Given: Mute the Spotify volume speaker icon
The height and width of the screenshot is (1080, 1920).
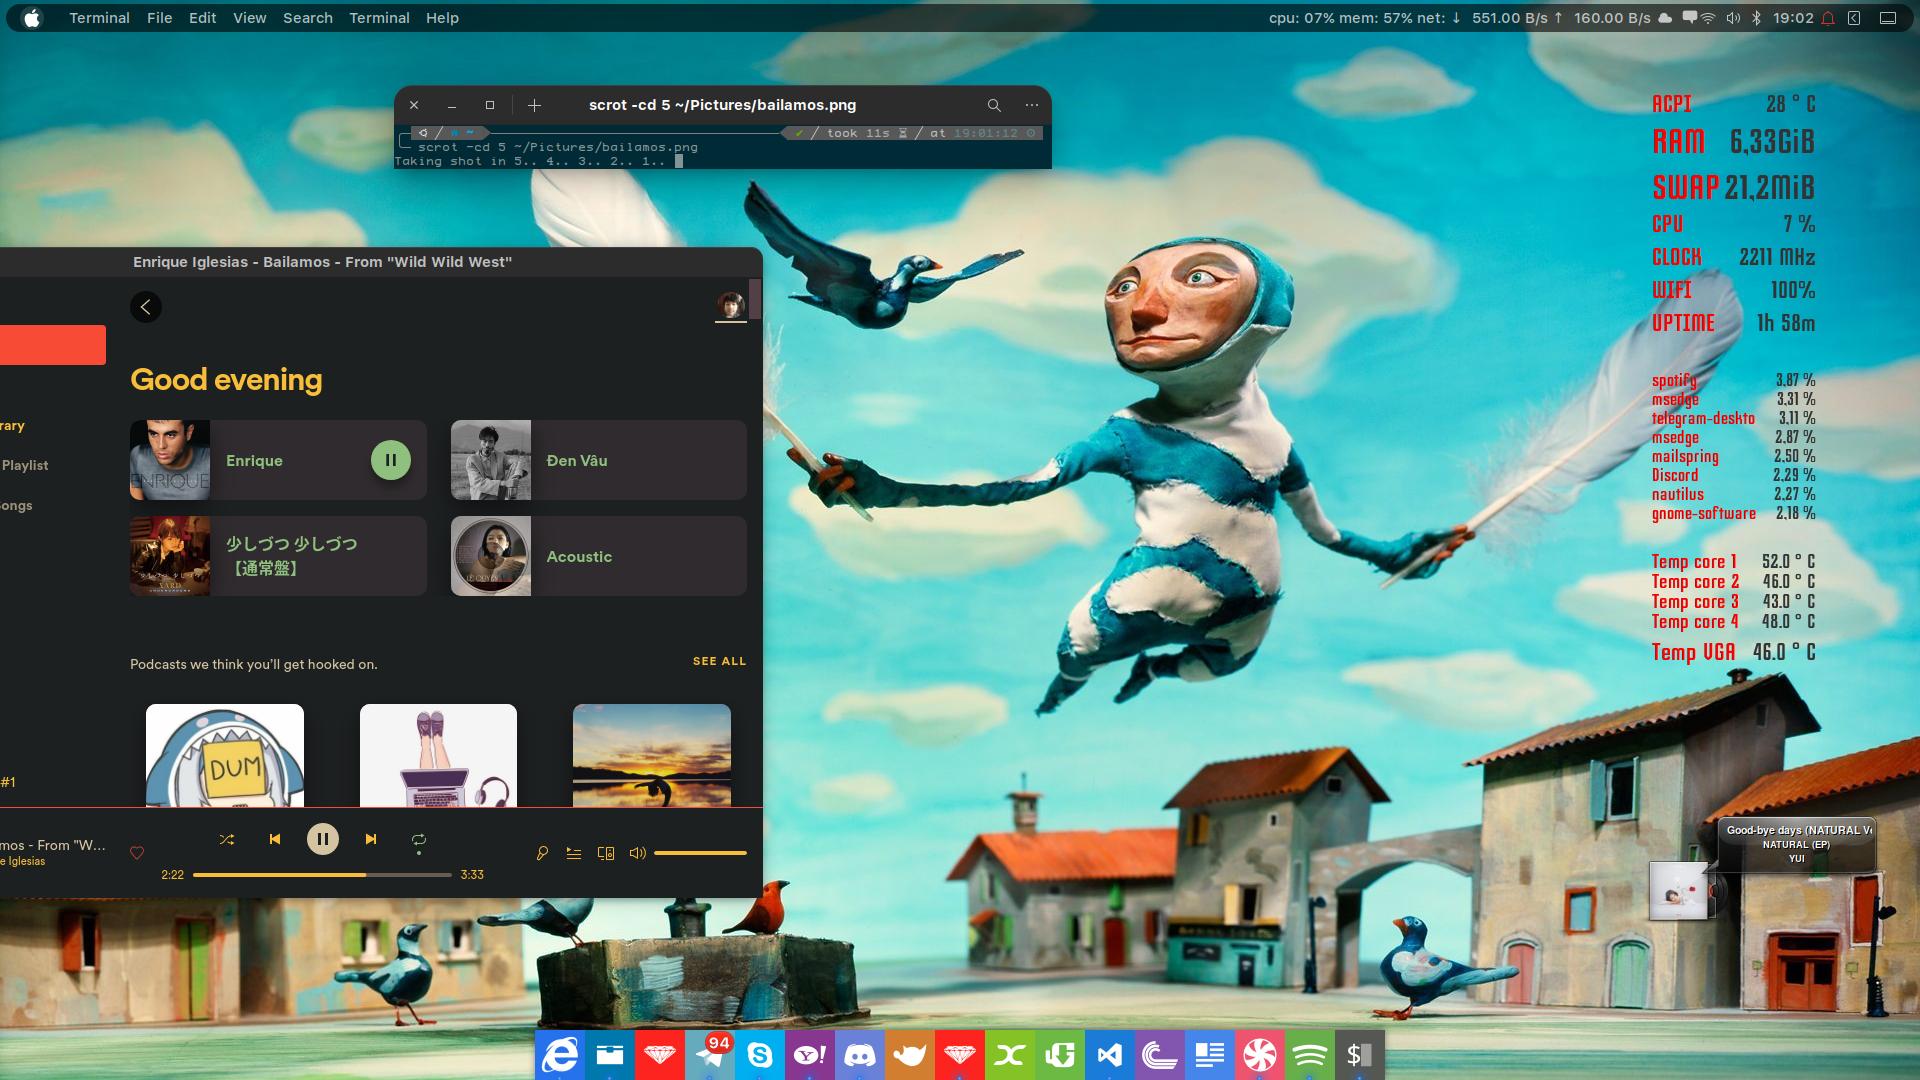Looking at the screenshot, I should coord(637,853).
